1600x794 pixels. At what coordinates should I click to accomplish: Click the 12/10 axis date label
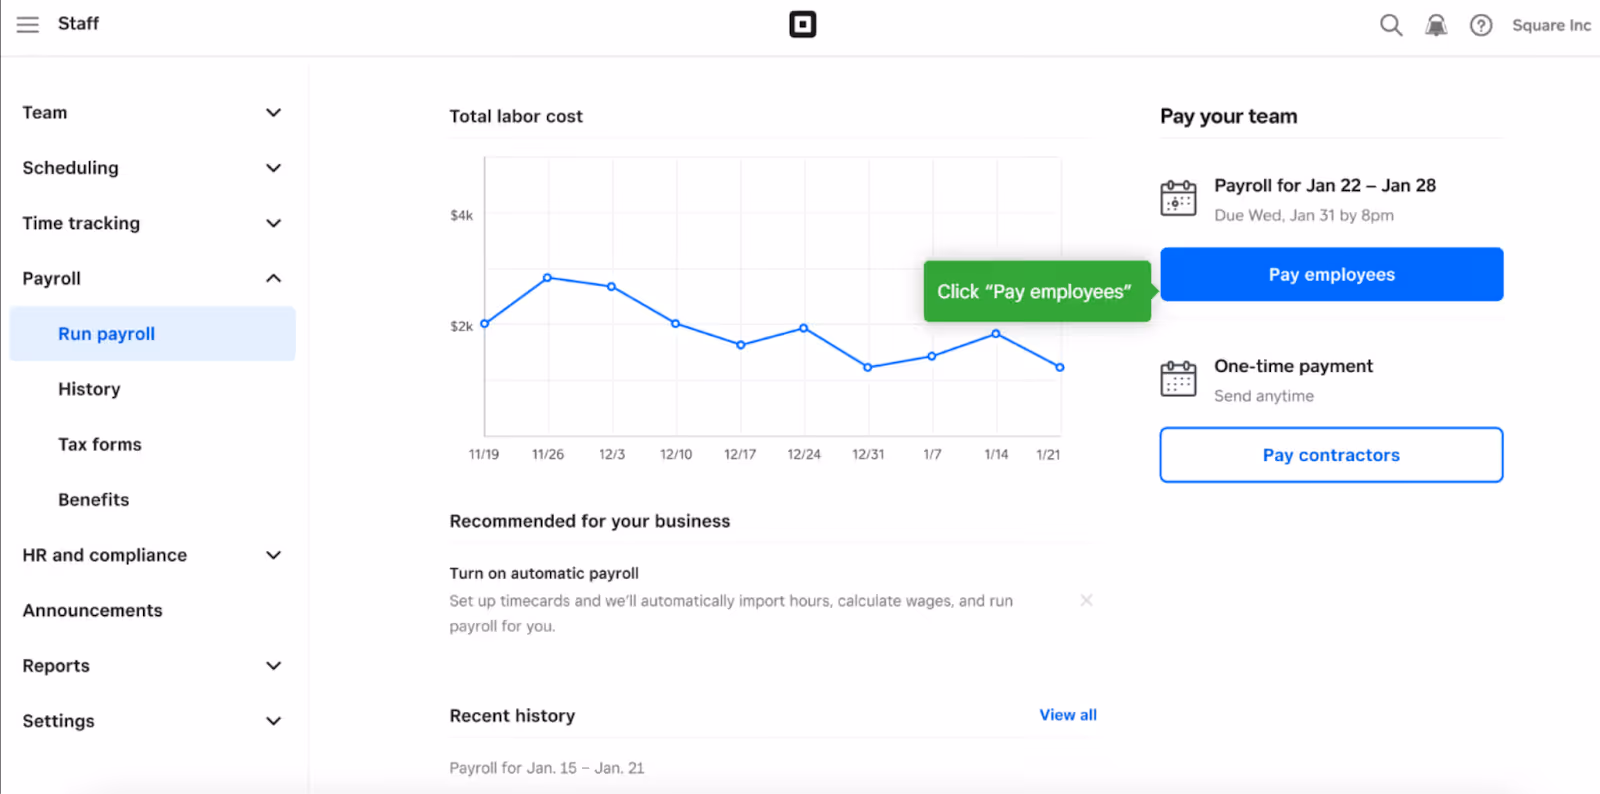point(676,454)
